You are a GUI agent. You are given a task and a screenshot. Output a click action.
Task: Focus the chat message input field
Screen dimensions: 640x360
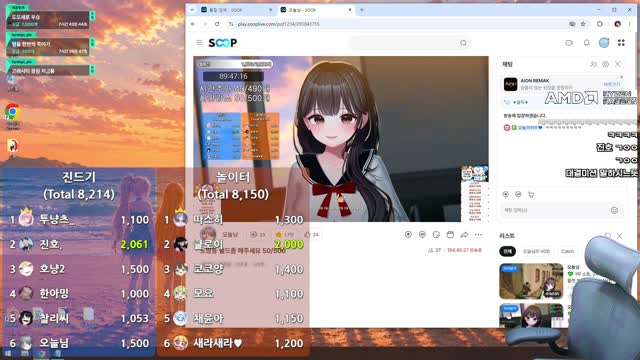point(556,210)
